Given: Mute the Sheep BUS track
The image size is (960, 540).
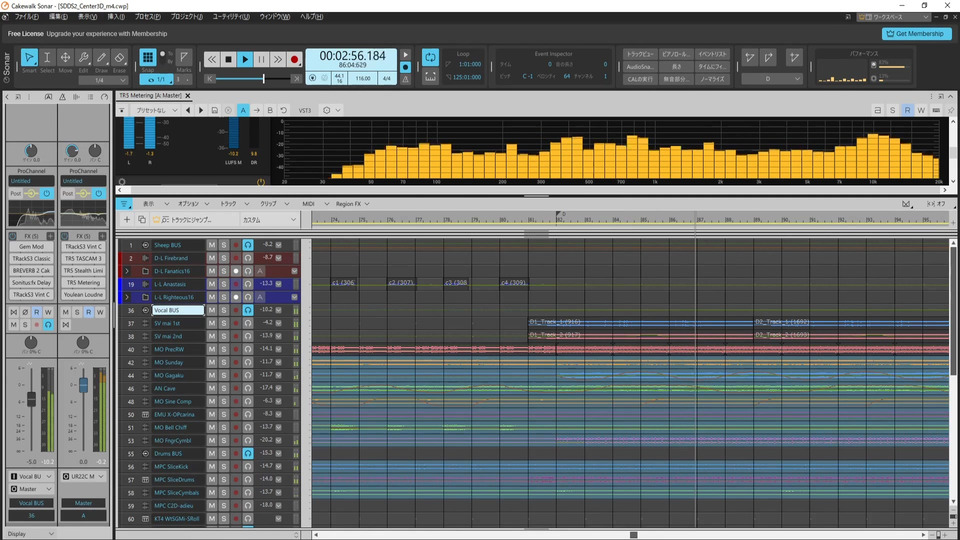Looking at the screenshot, I should (x=211, y=245).
